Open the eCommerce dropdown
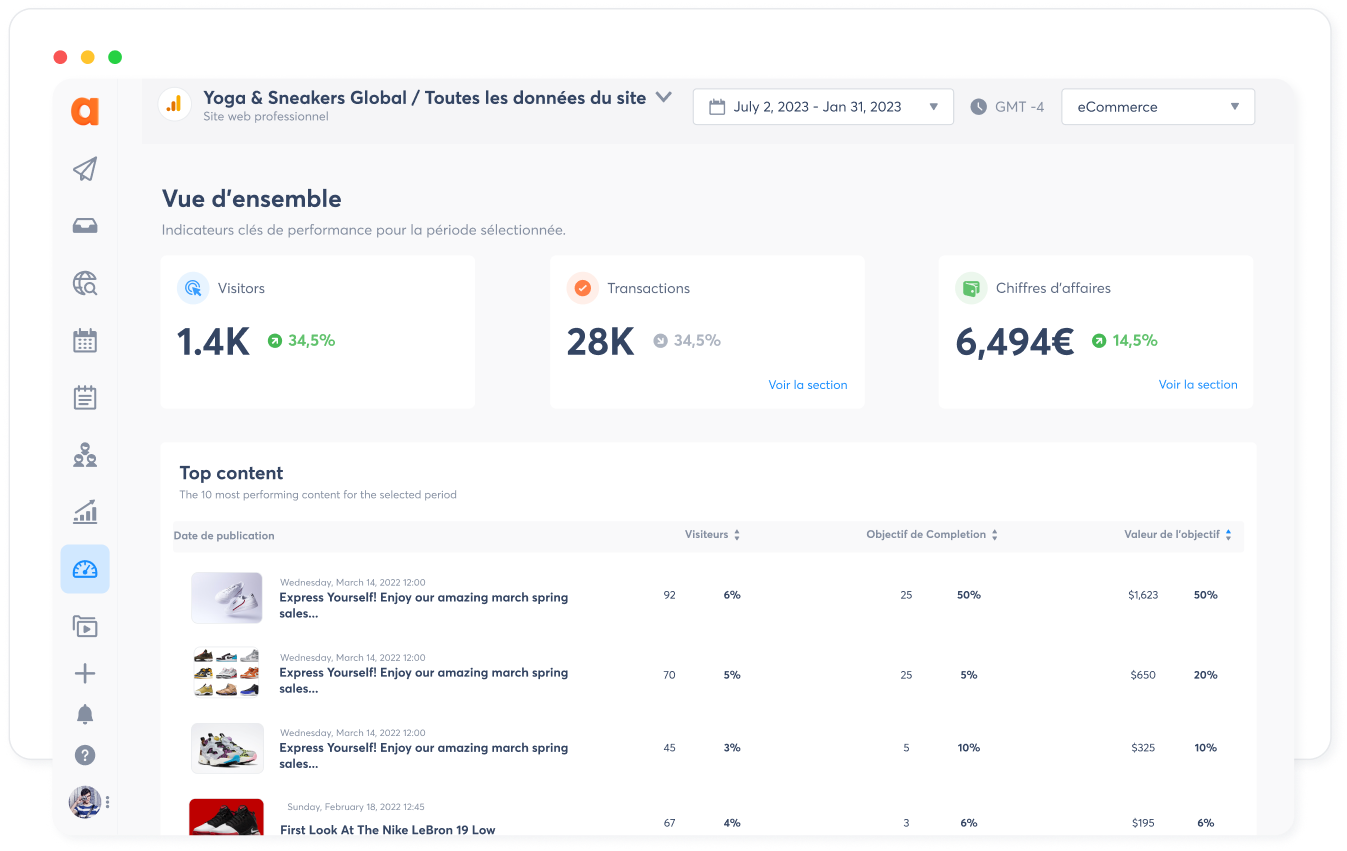 (1157, 107)
